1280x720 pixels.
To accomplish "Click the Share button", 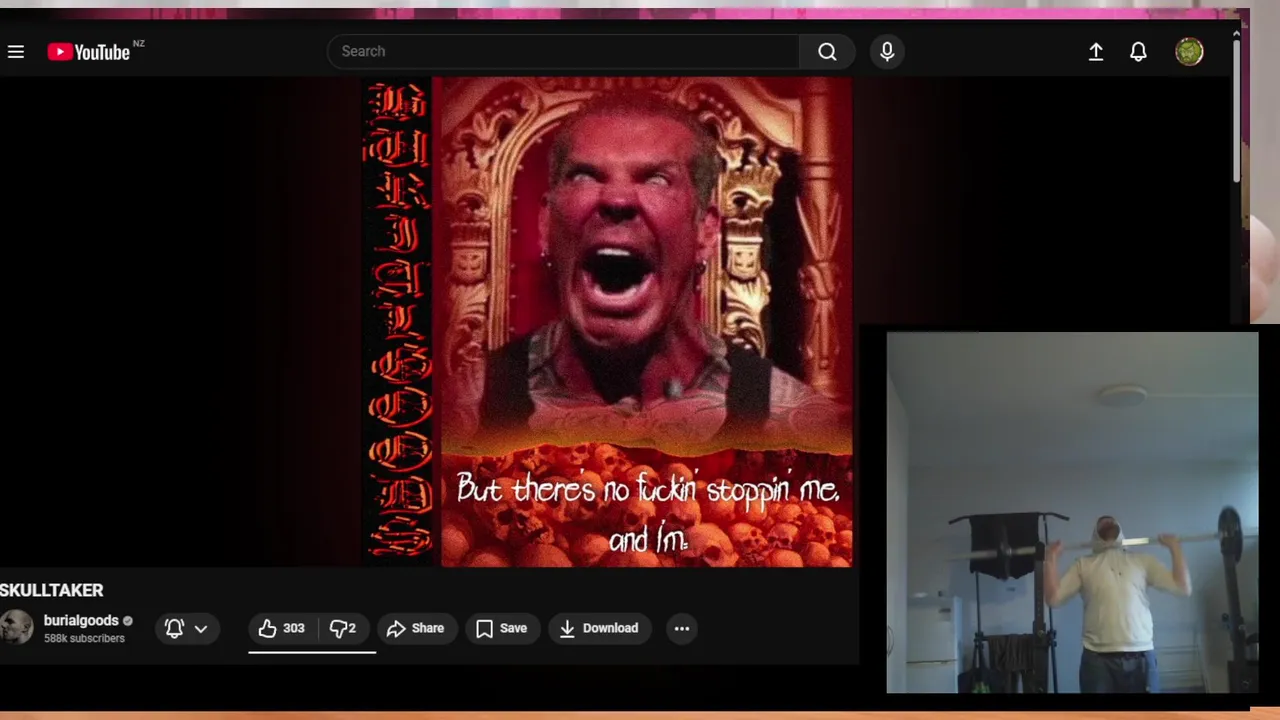I will point(415,628).
